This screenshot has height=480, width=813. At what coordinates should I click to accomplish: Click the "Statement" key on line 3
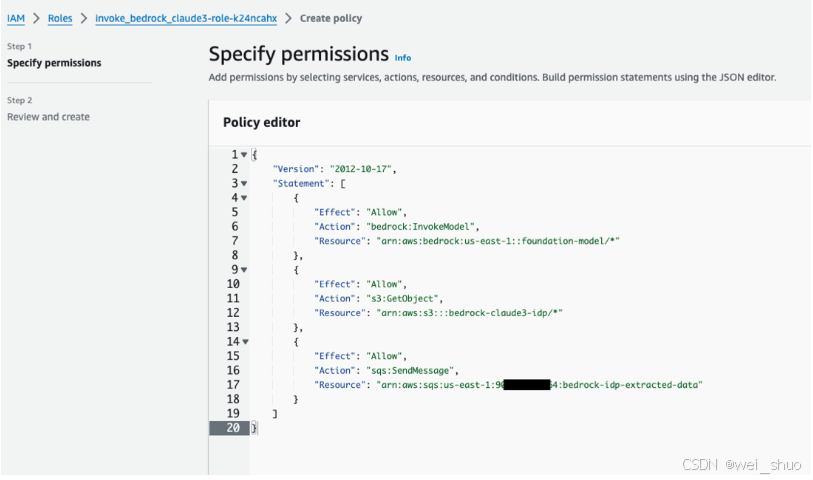[301, 183]
